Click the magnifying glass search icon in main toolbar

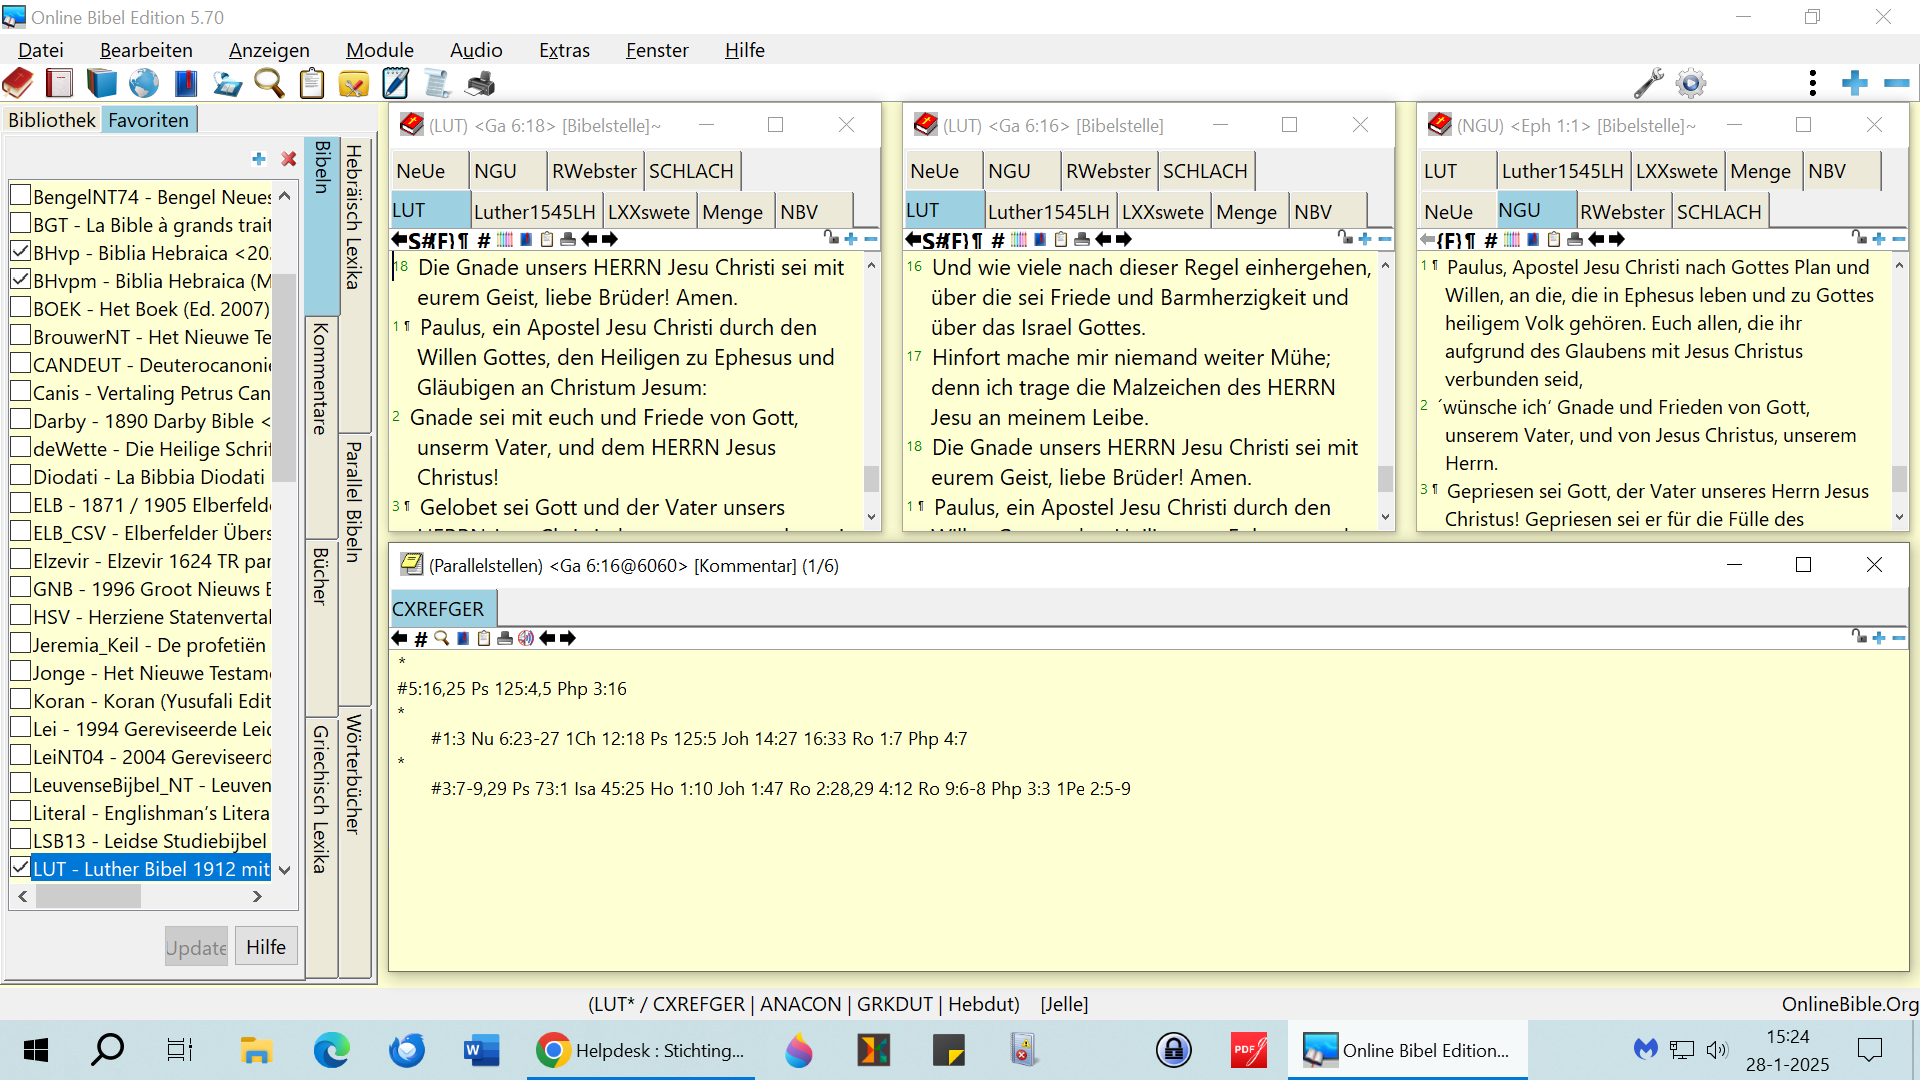[x=268, y=84]
